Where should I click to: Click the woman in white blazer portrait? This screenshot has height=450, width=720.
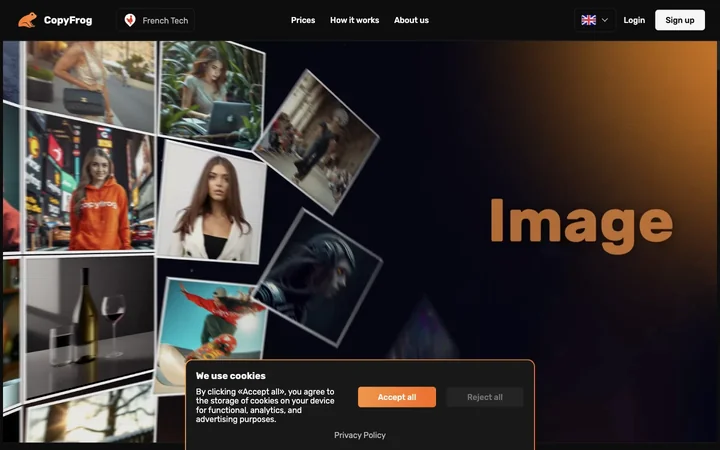pos(212,202)
